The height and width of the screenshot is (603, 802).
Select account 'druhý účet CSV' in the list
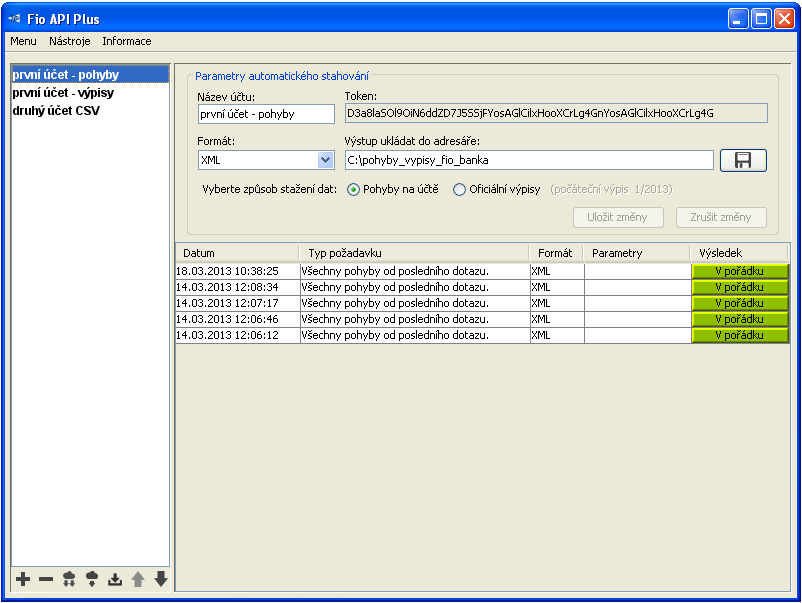[x=90, y=110]
